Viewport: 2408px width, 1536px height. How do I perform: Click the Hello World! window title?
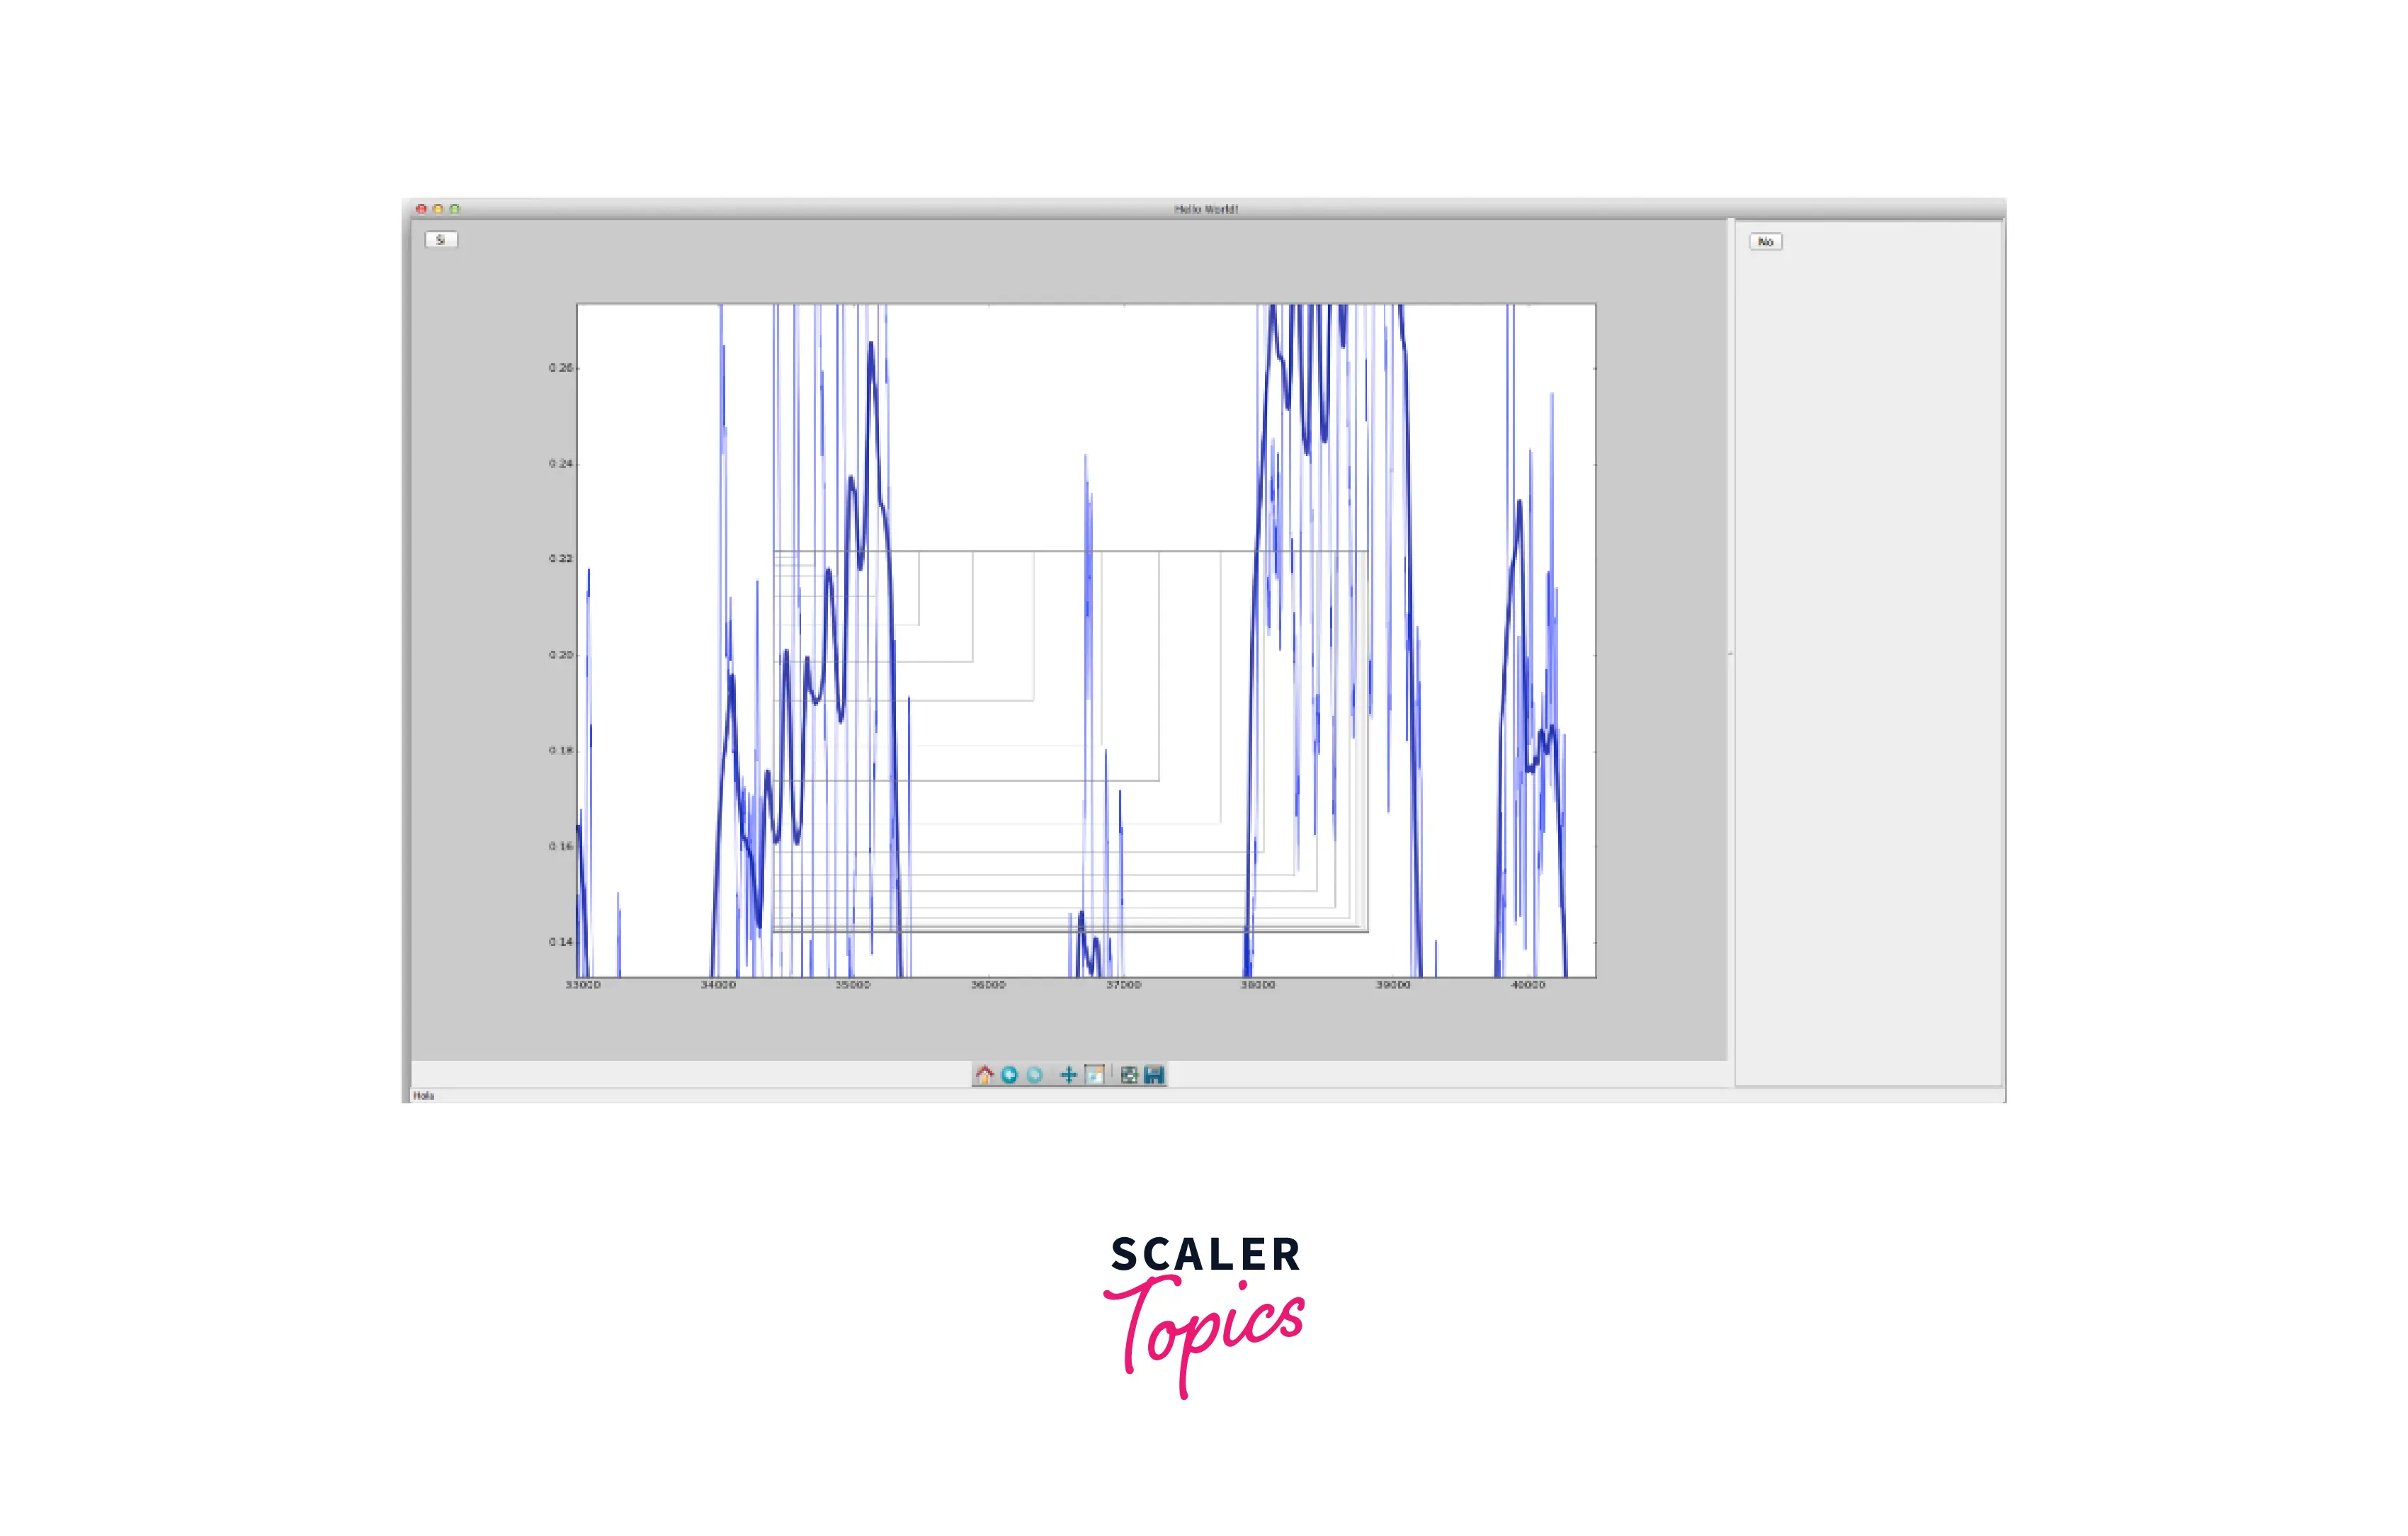click(x=1205, y=209)
